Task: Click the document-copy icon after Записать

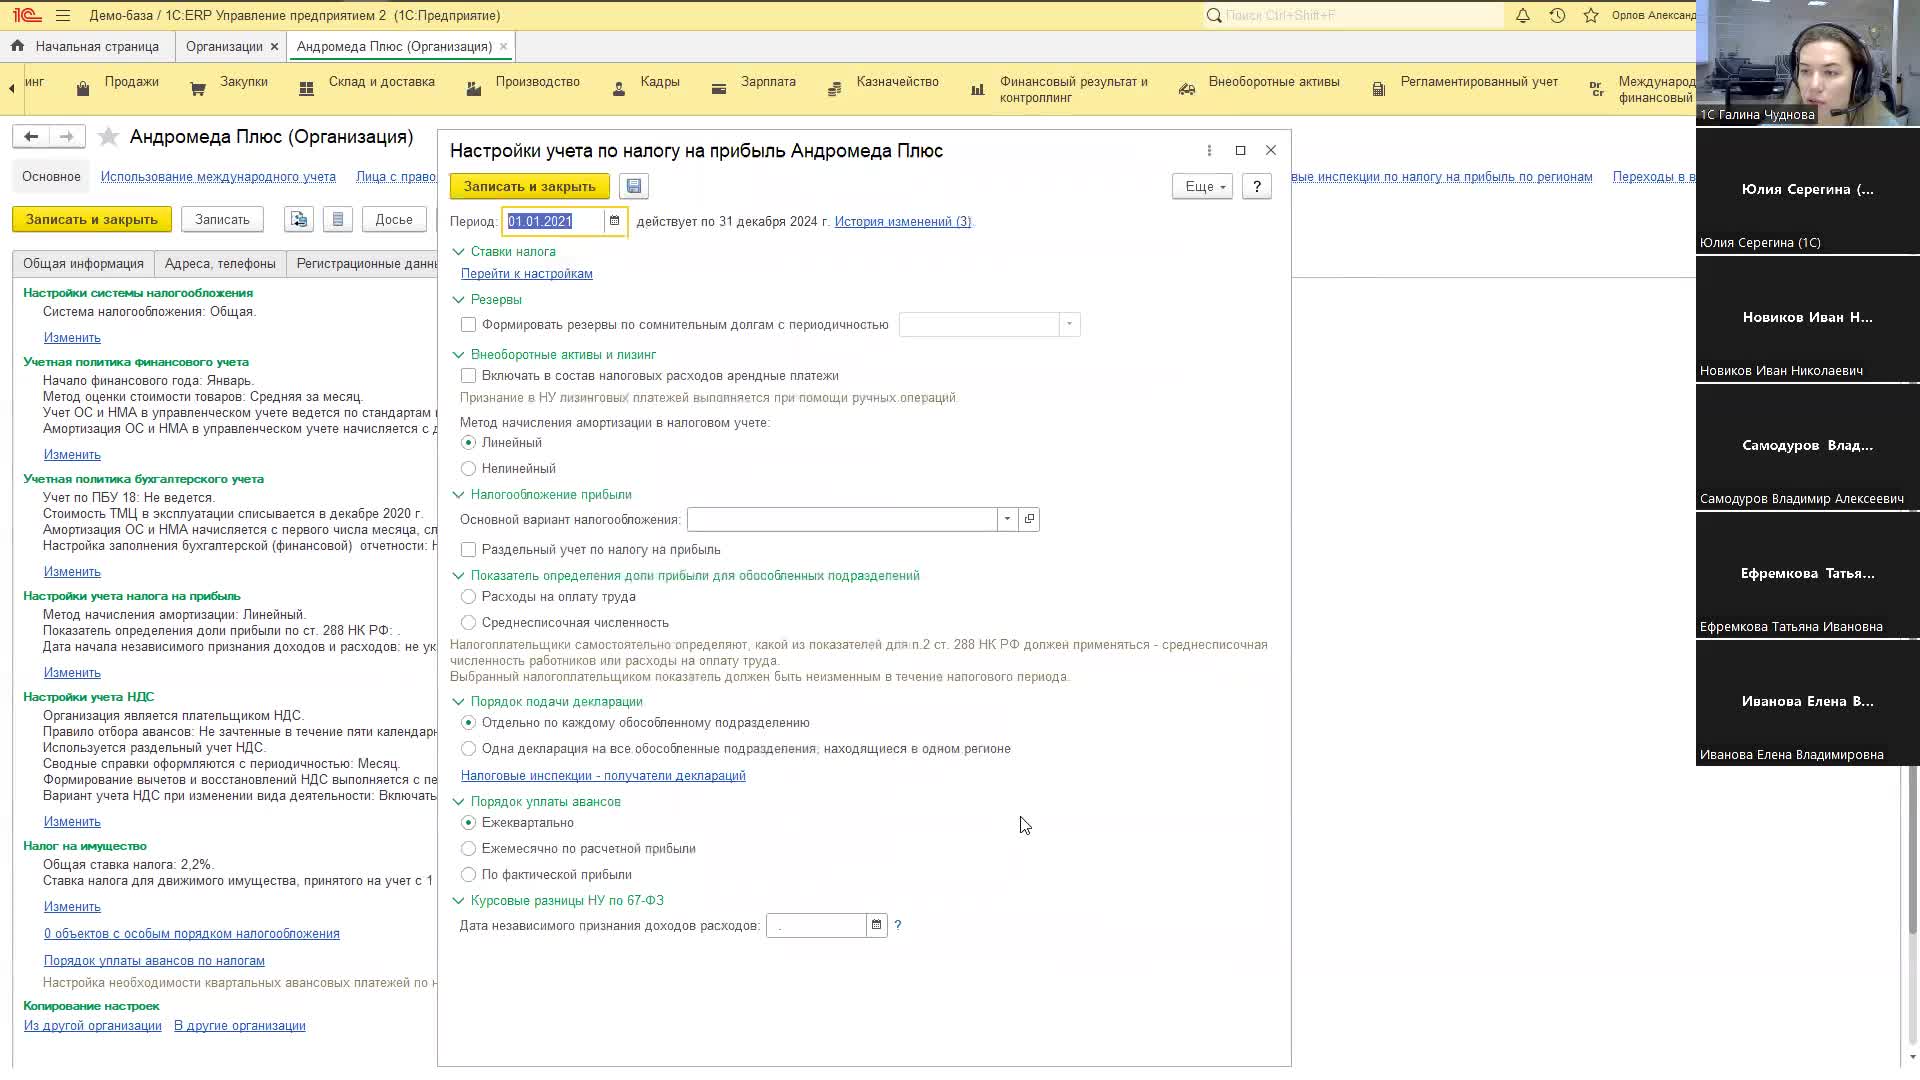Action: tap(299, 220)
